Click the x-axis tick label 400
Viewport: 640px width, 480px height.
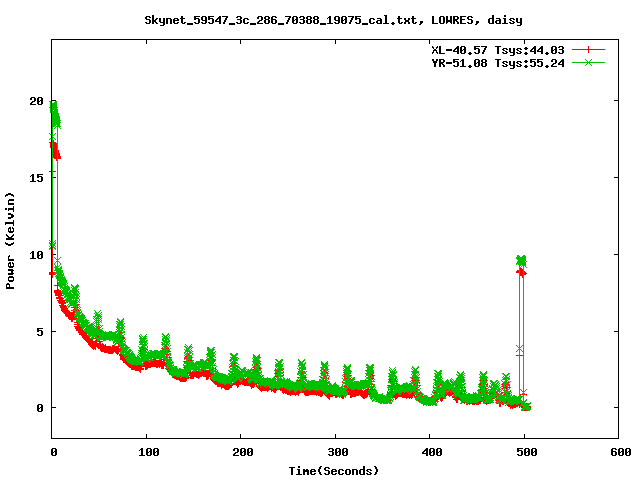pyautogui.click(x=432, y=452)
